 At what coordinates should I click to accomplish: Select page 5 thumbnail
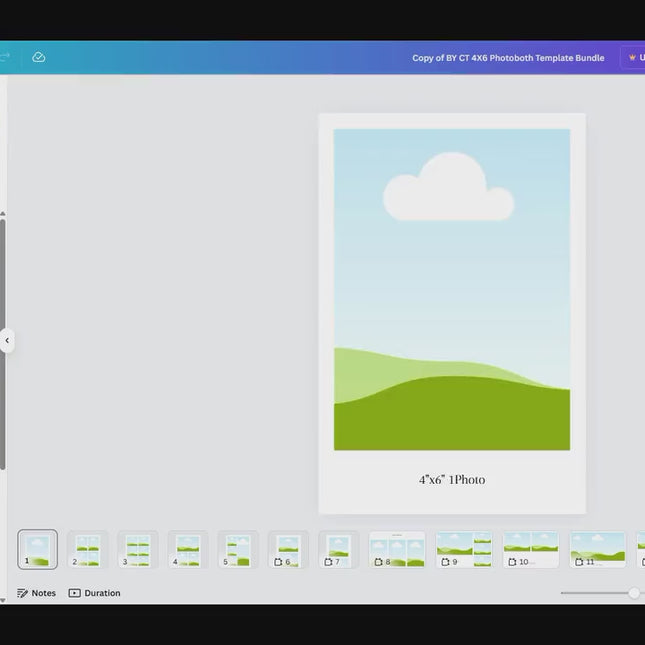(x=238, y=549)
